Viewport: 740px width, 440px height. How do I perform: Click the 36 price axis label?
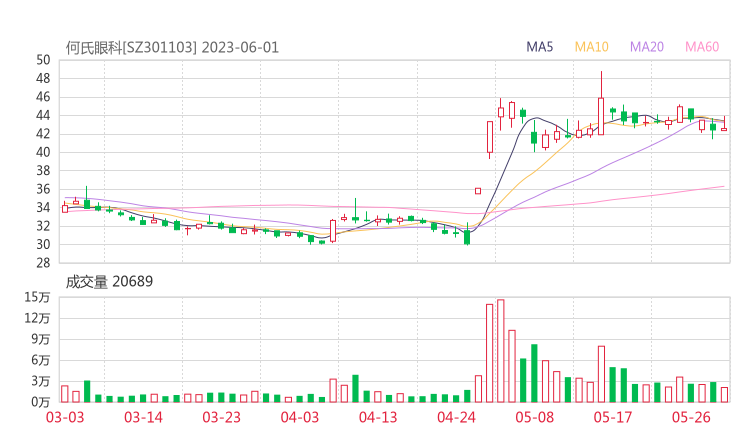(x=43, y=189)
